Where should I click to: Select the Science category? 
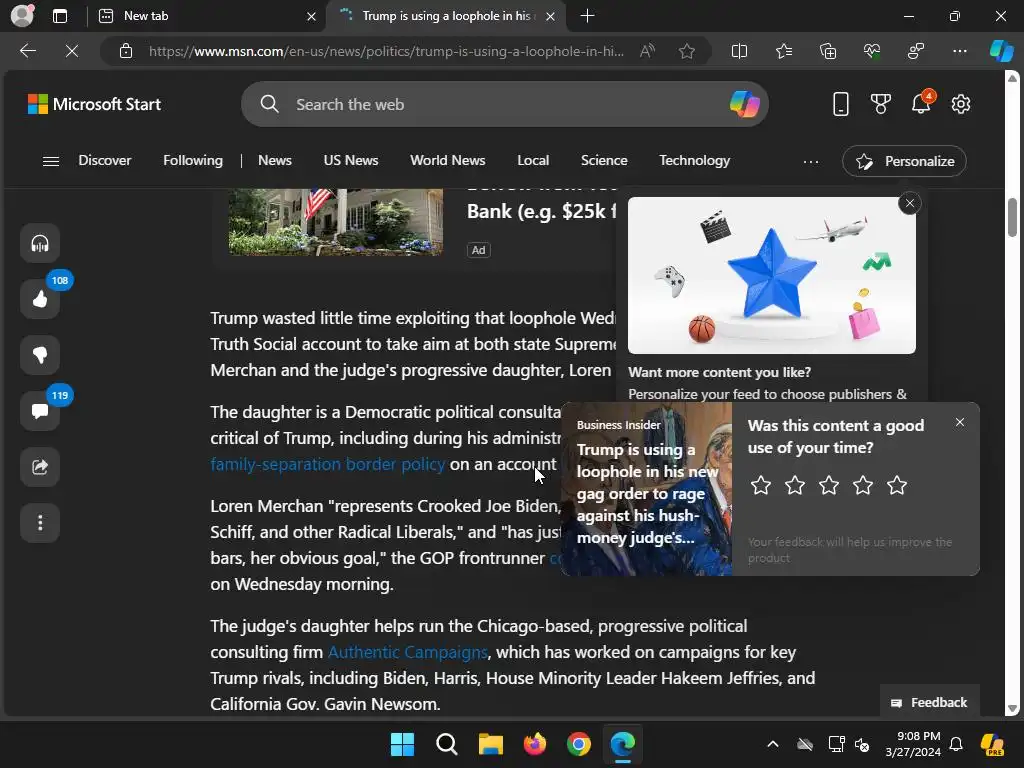coord(604,161)
